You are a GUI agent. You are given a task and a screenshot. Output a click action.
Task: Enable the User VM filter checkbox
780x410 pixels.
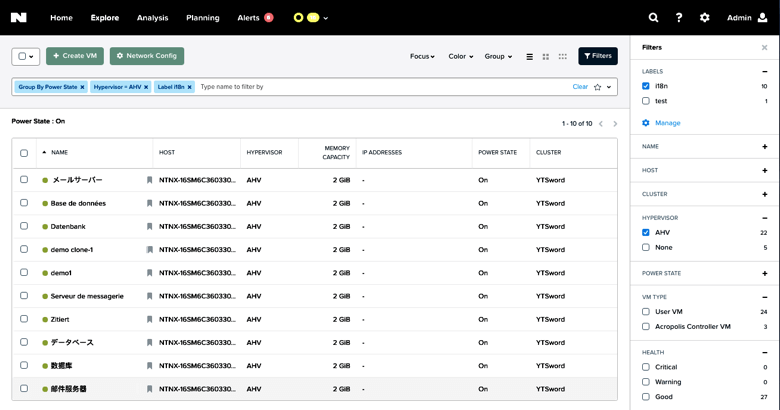click(646, 312)
